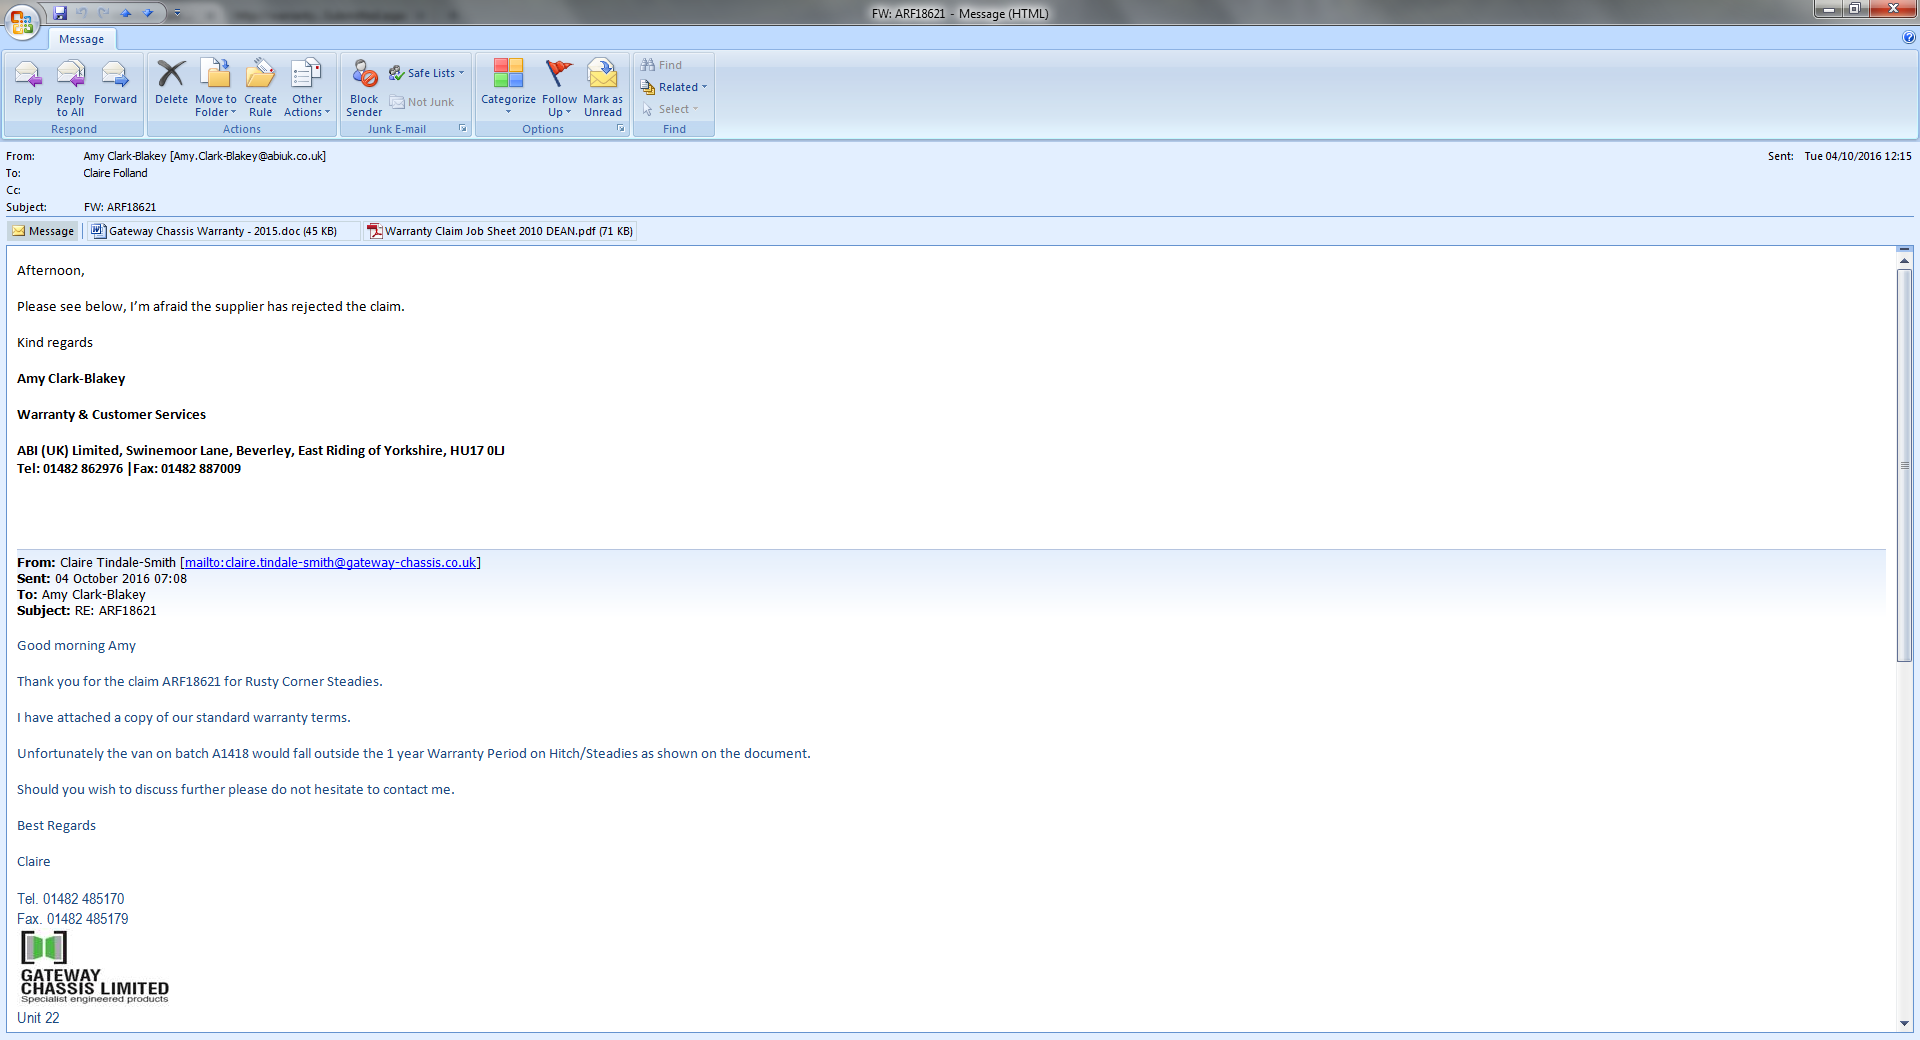Open the Office button menu
Viewport: 1920px width, 1040px height.
click(x=22, y=21)
